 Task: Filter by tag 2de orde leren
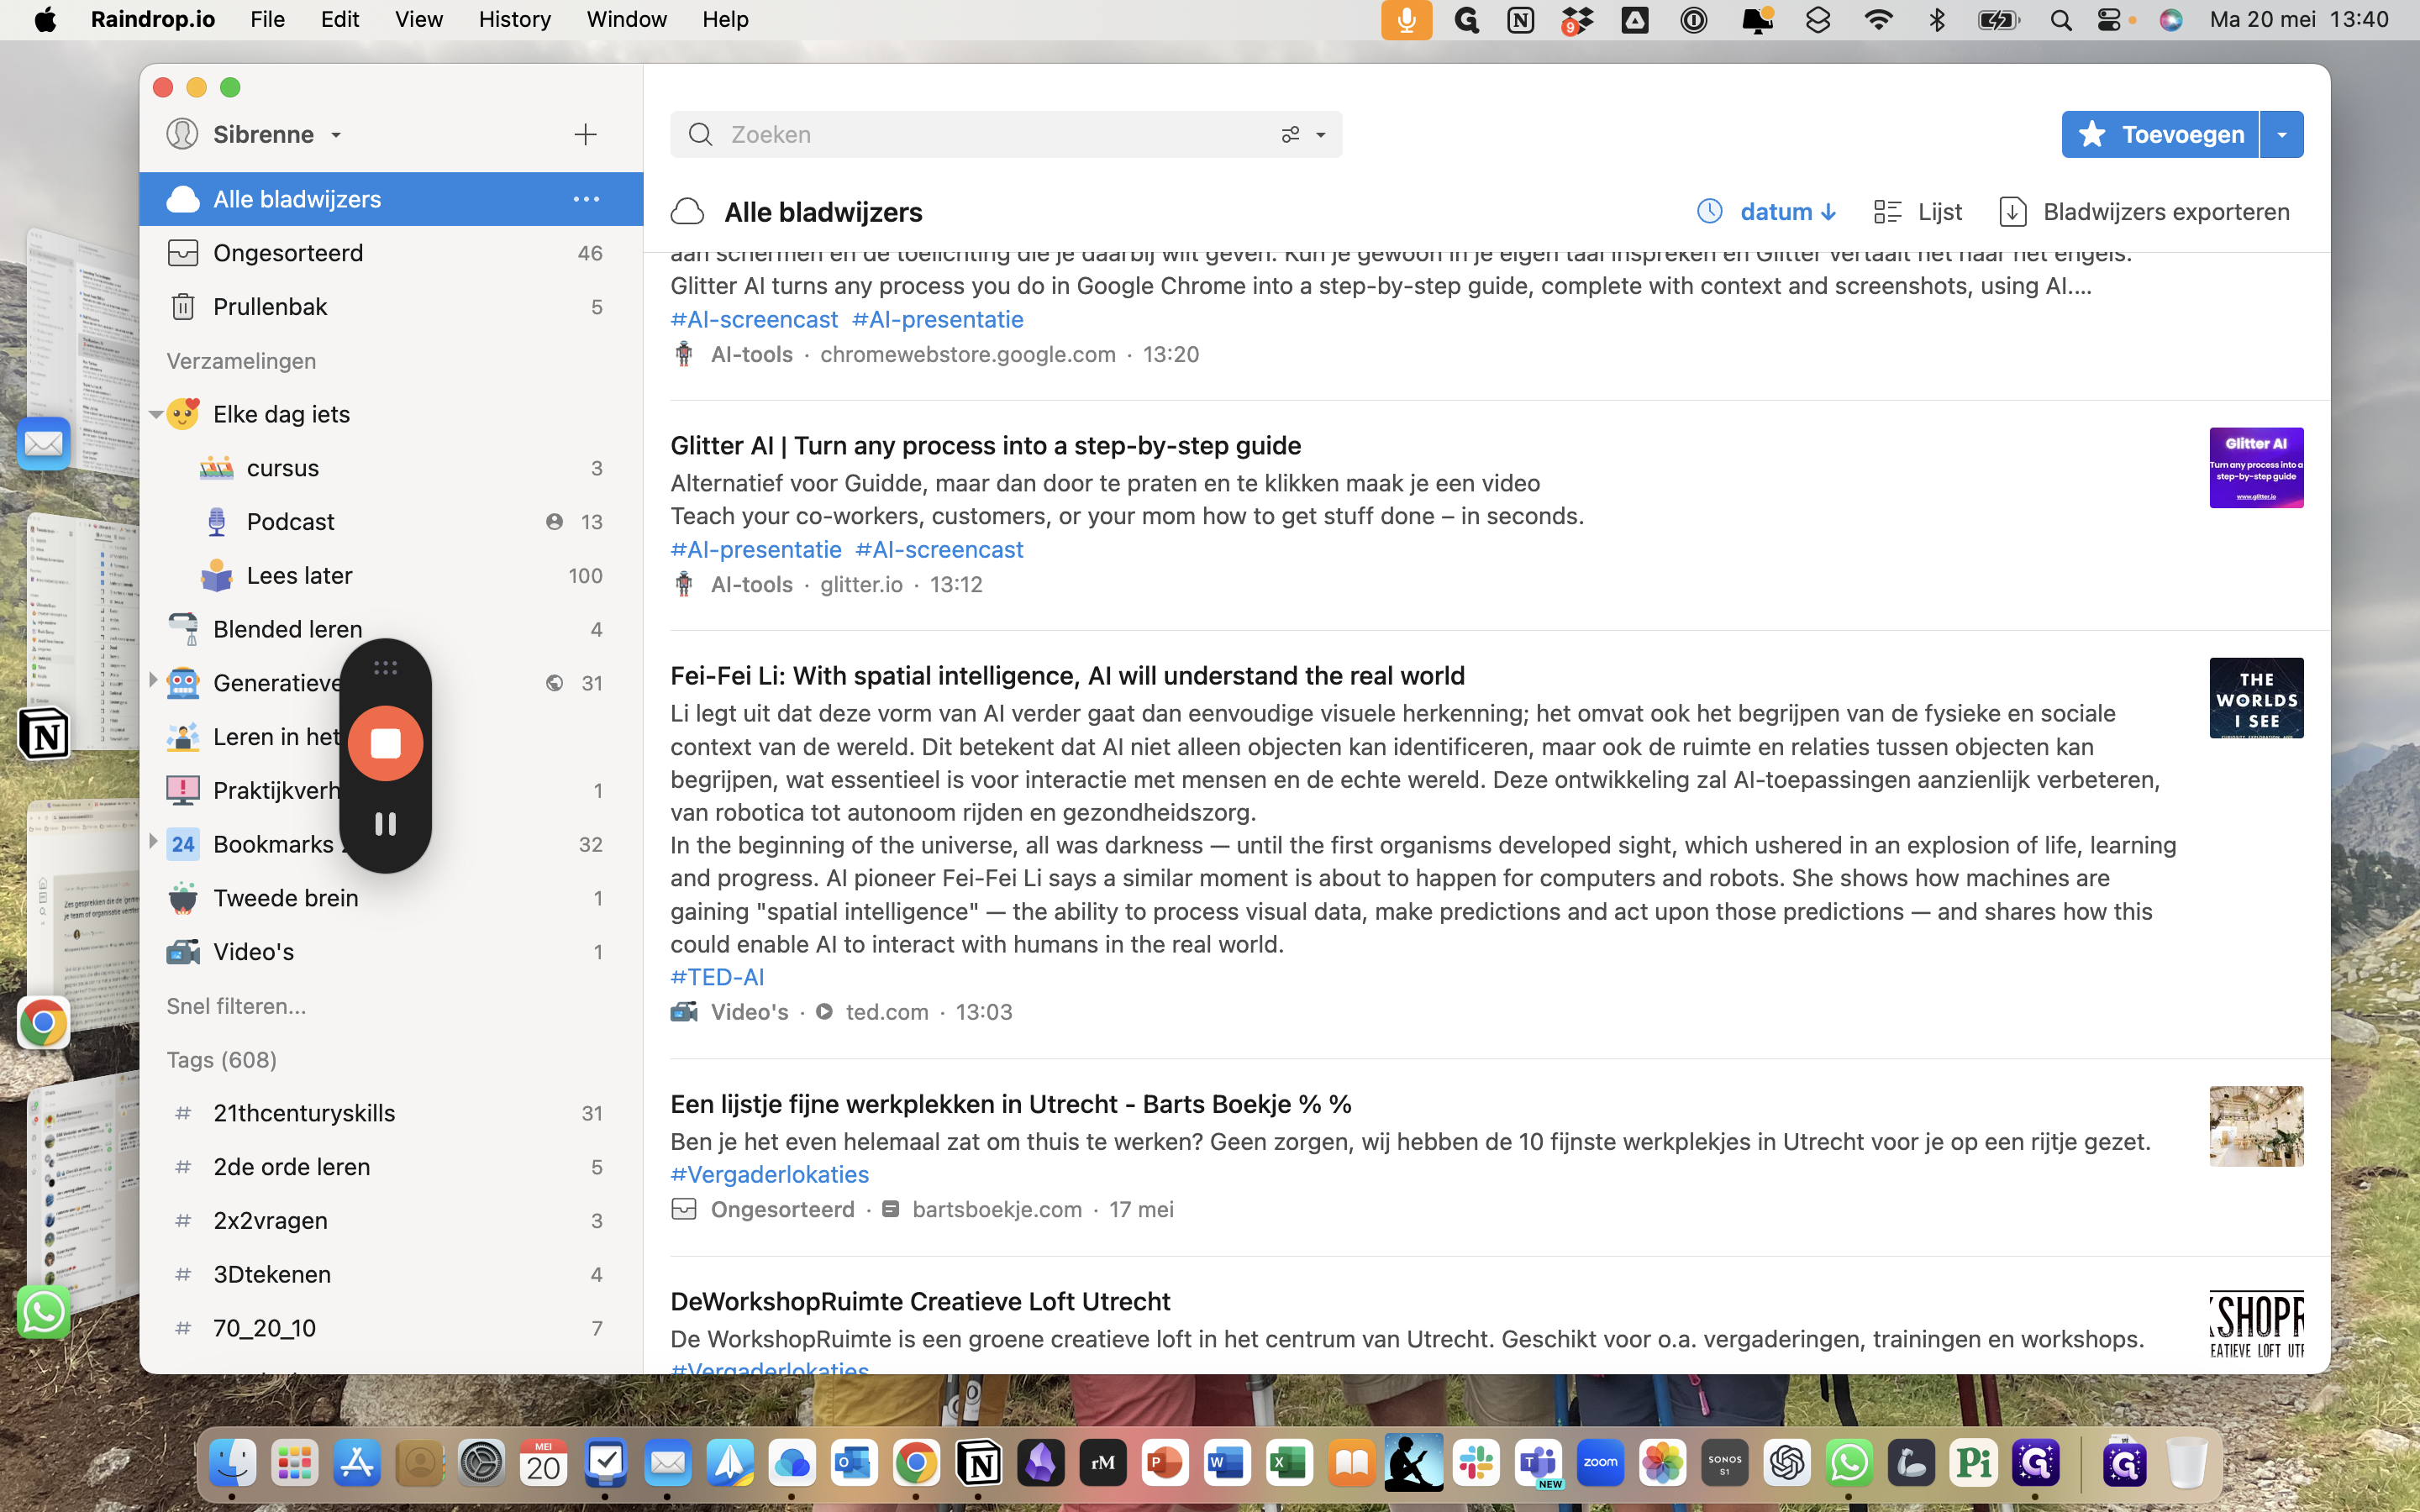pyautogui.click(x=391, y=1167)
